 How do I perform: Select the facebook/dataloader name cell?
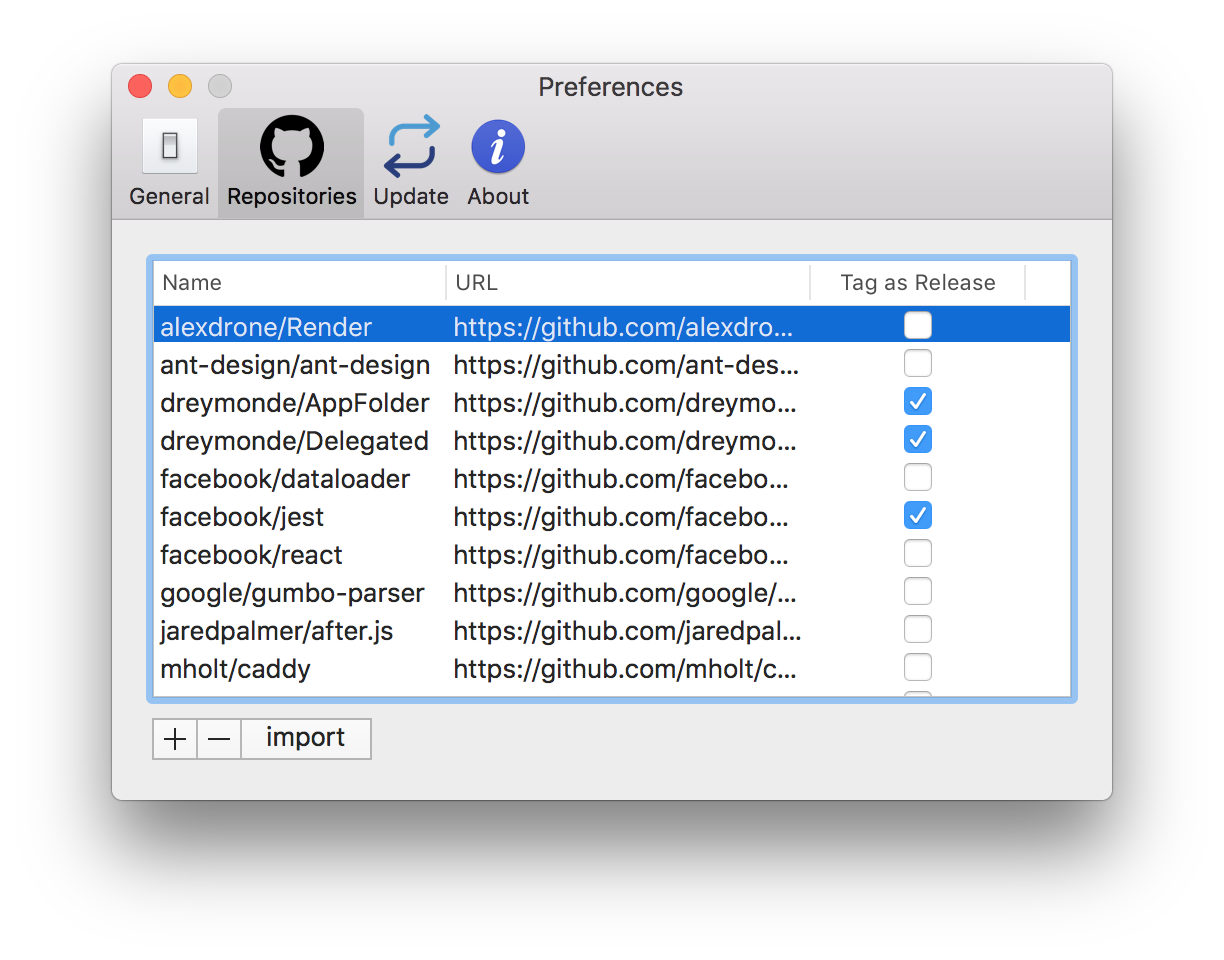click(x=285, y=479)
